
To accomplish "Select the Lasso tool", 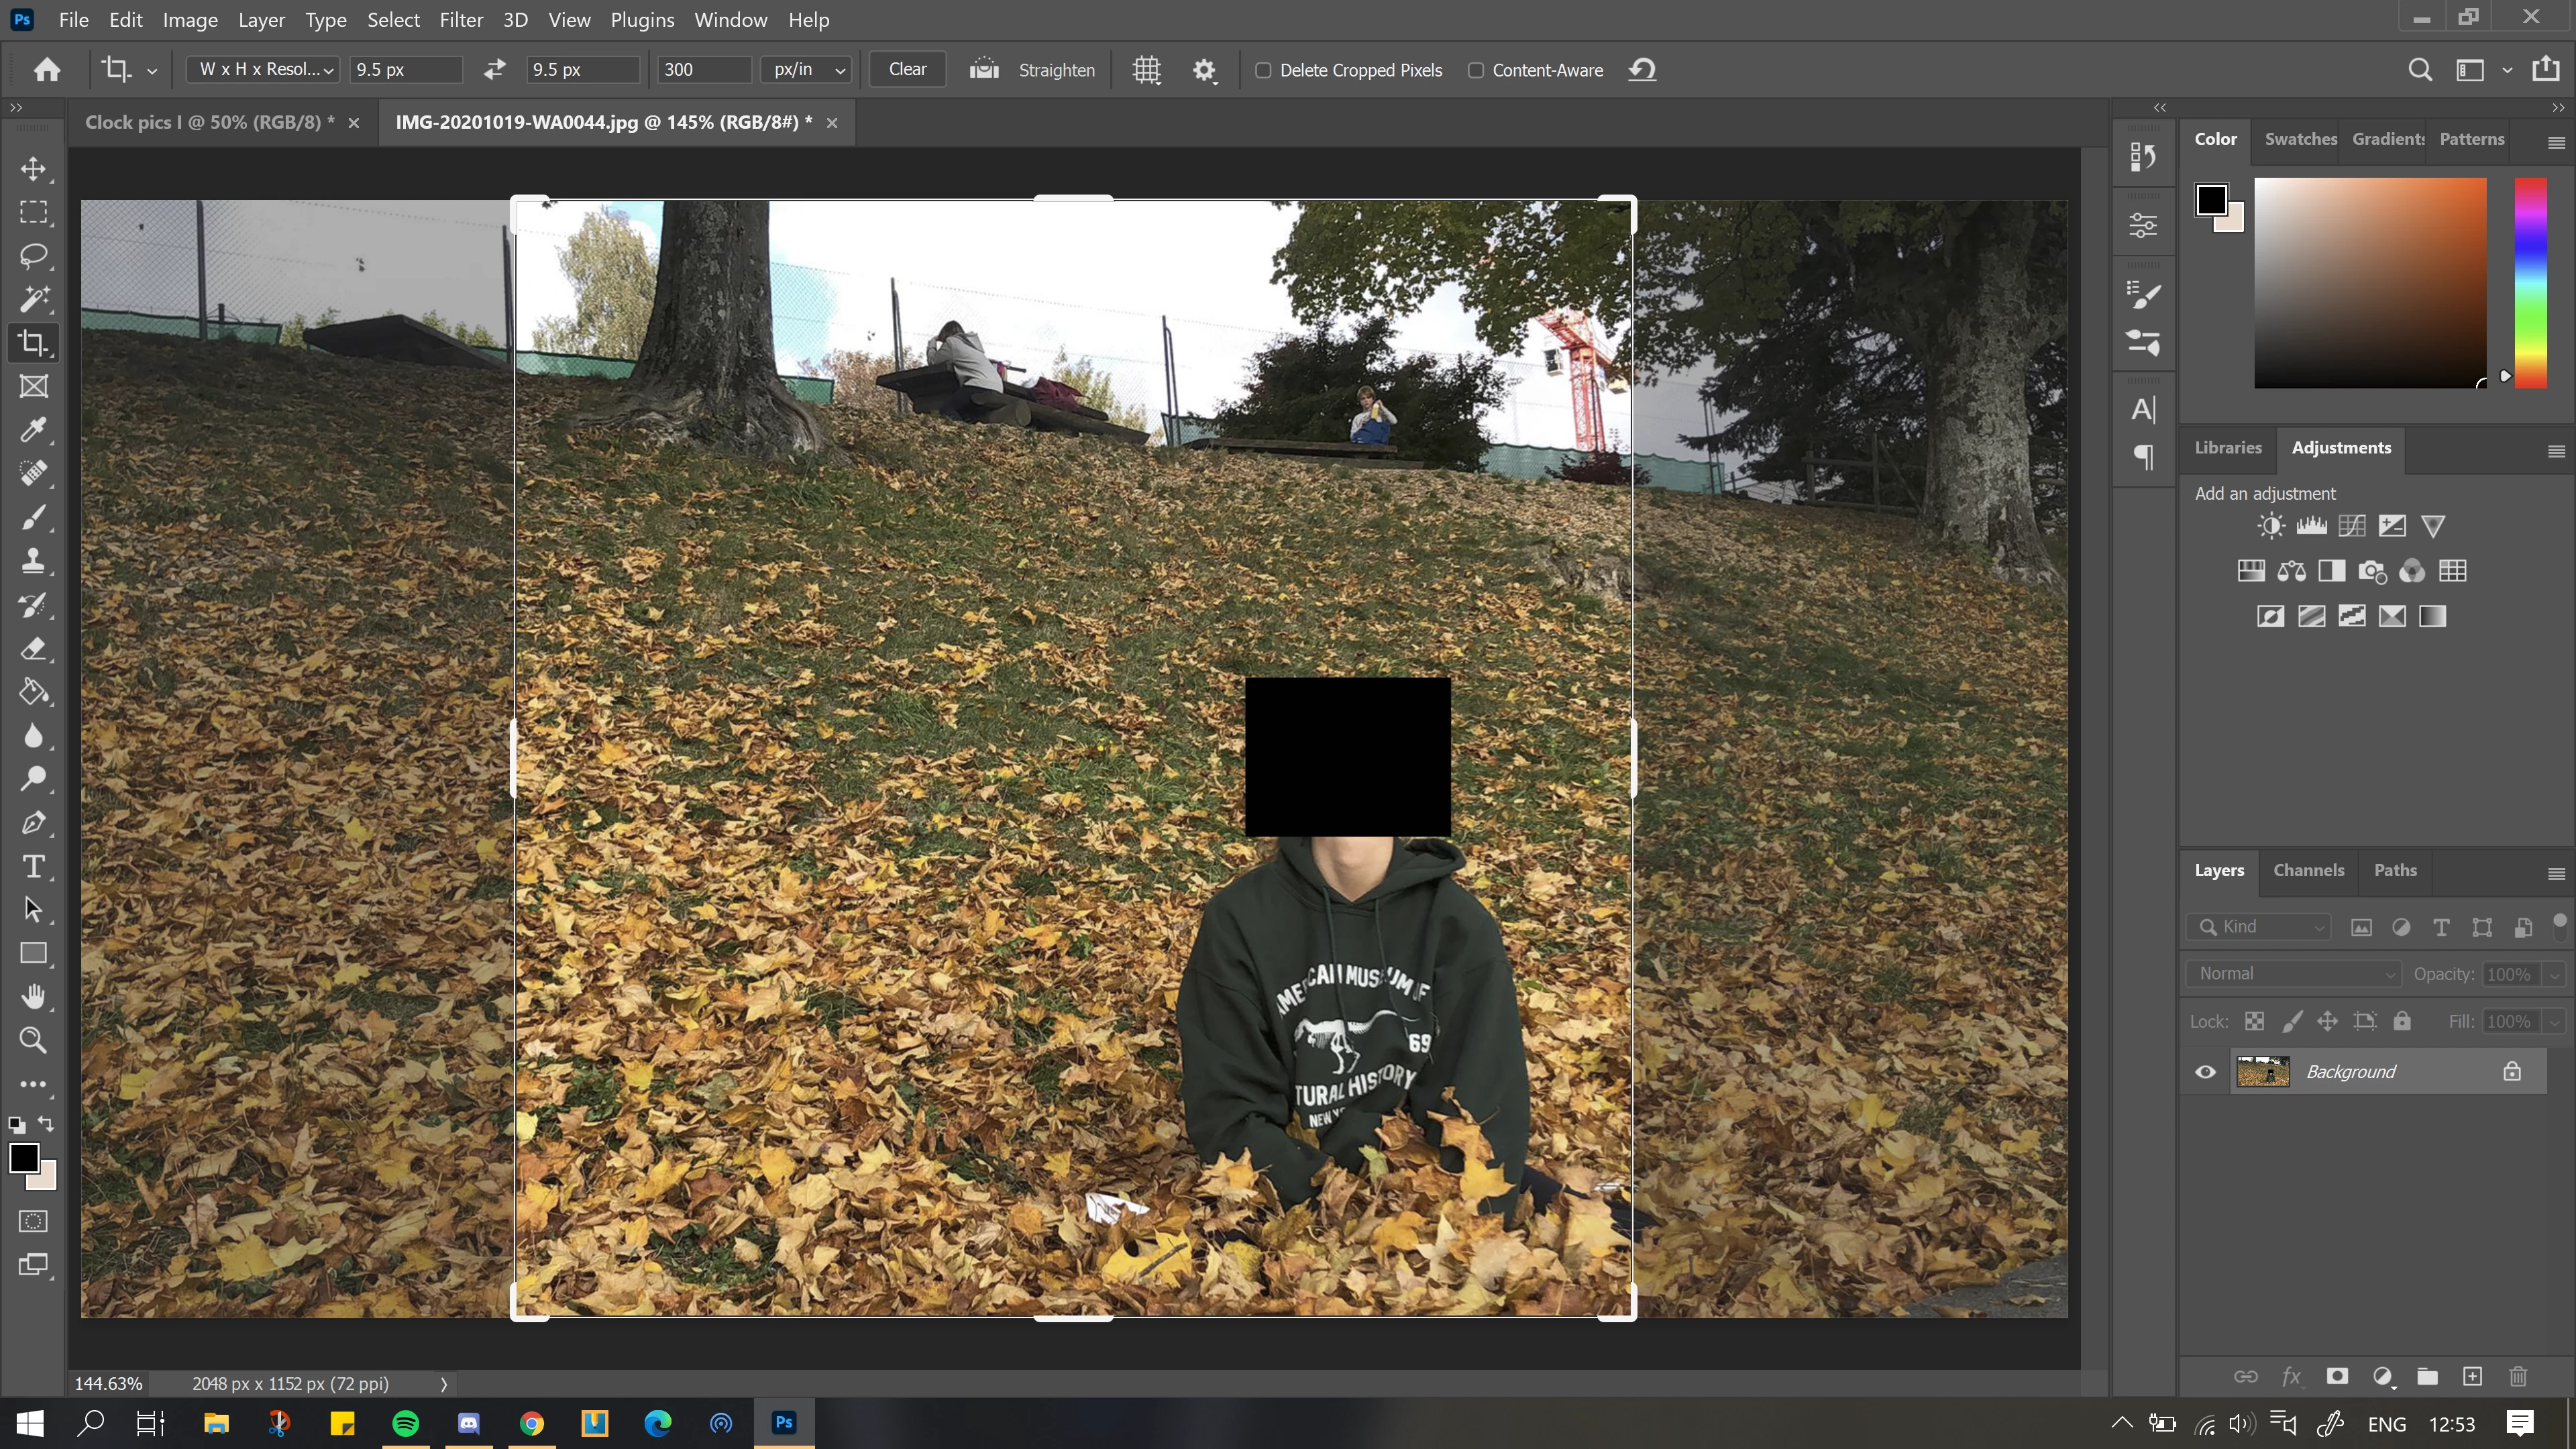I will coord(33,256).
